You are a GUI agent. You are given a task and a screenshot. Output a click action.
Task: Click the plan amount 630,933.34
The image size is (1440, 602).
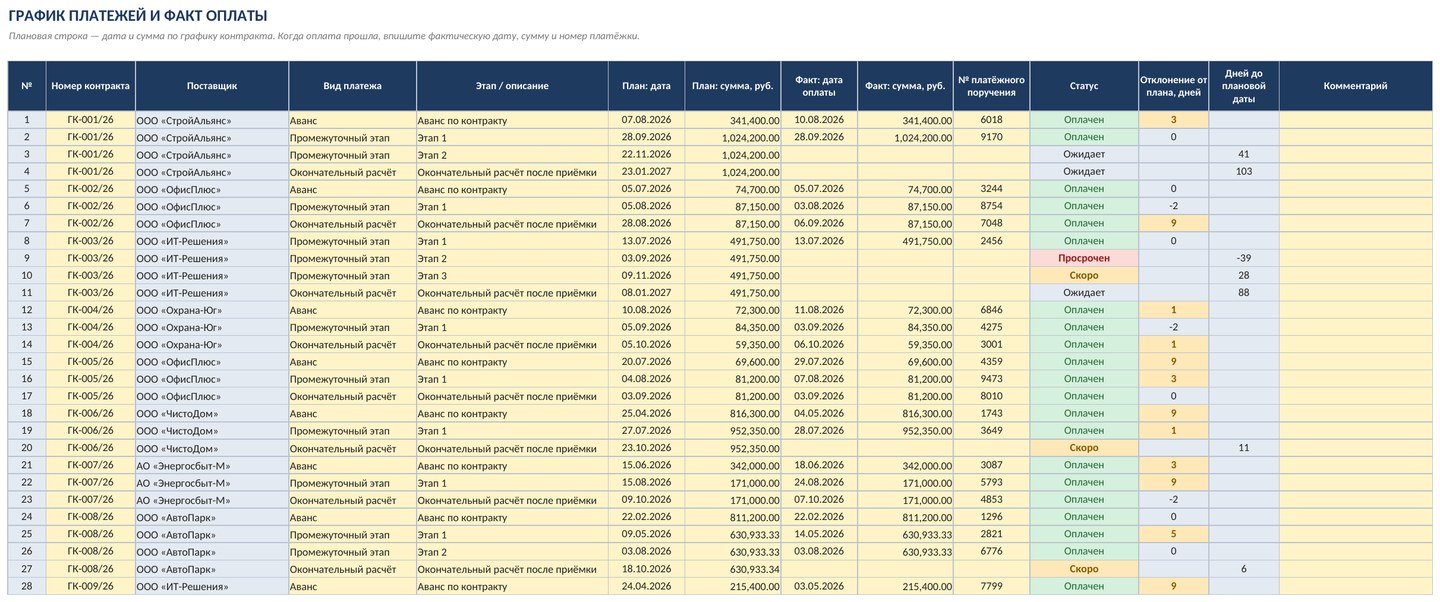coord(733,568)
